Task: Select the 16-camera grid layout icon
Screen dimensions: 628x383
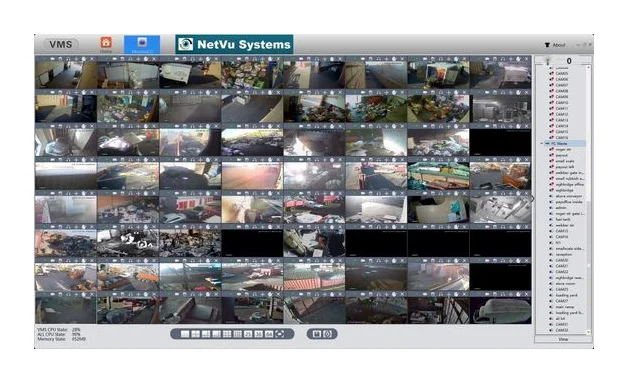Action: click(x=238, y=334)
